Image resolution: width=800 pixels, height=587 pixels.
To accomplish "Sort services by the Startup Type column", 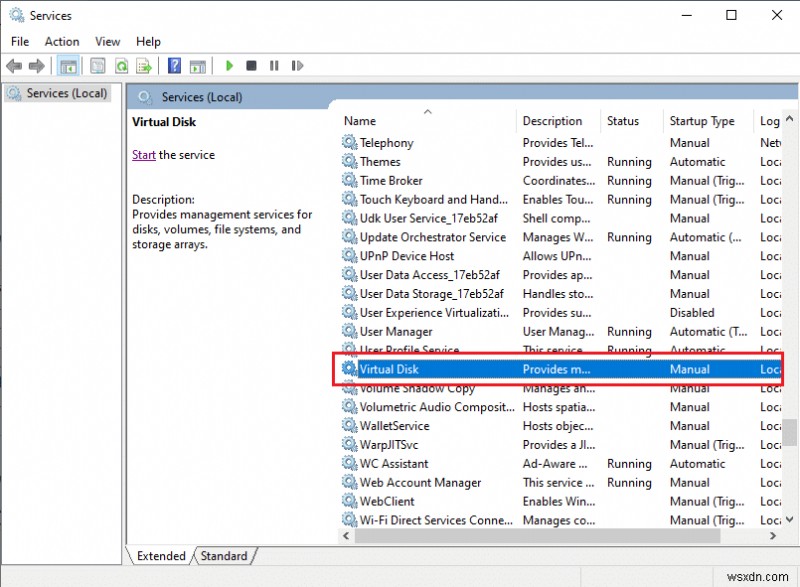I will (704, 120).
